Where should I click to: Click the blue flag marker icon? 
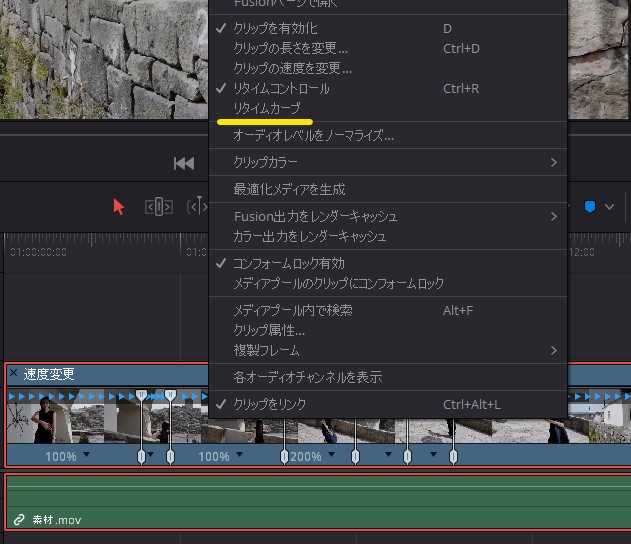tap(590, 207)
